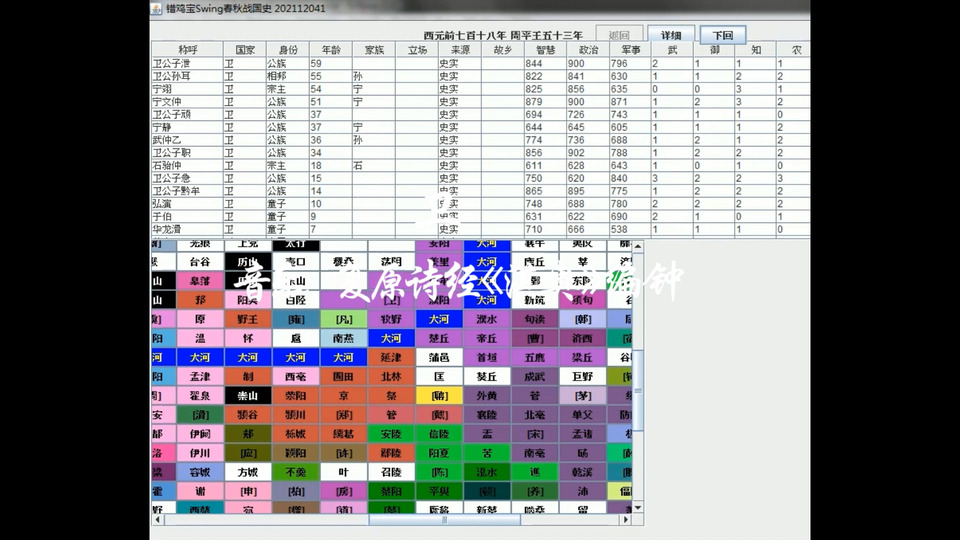The height and width of the screenshot is (540, 960).
Task: Select the 北亳 map tile
Action: click(x=534, y=414)
